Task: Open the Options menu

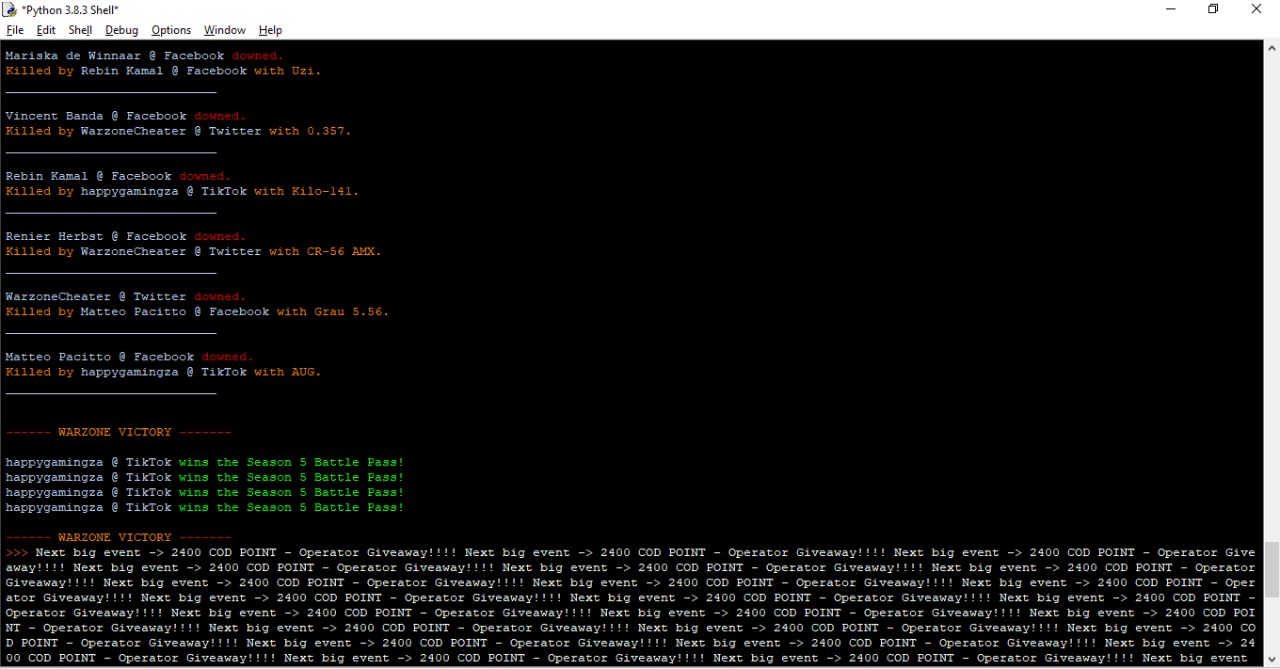Action: 171,30
